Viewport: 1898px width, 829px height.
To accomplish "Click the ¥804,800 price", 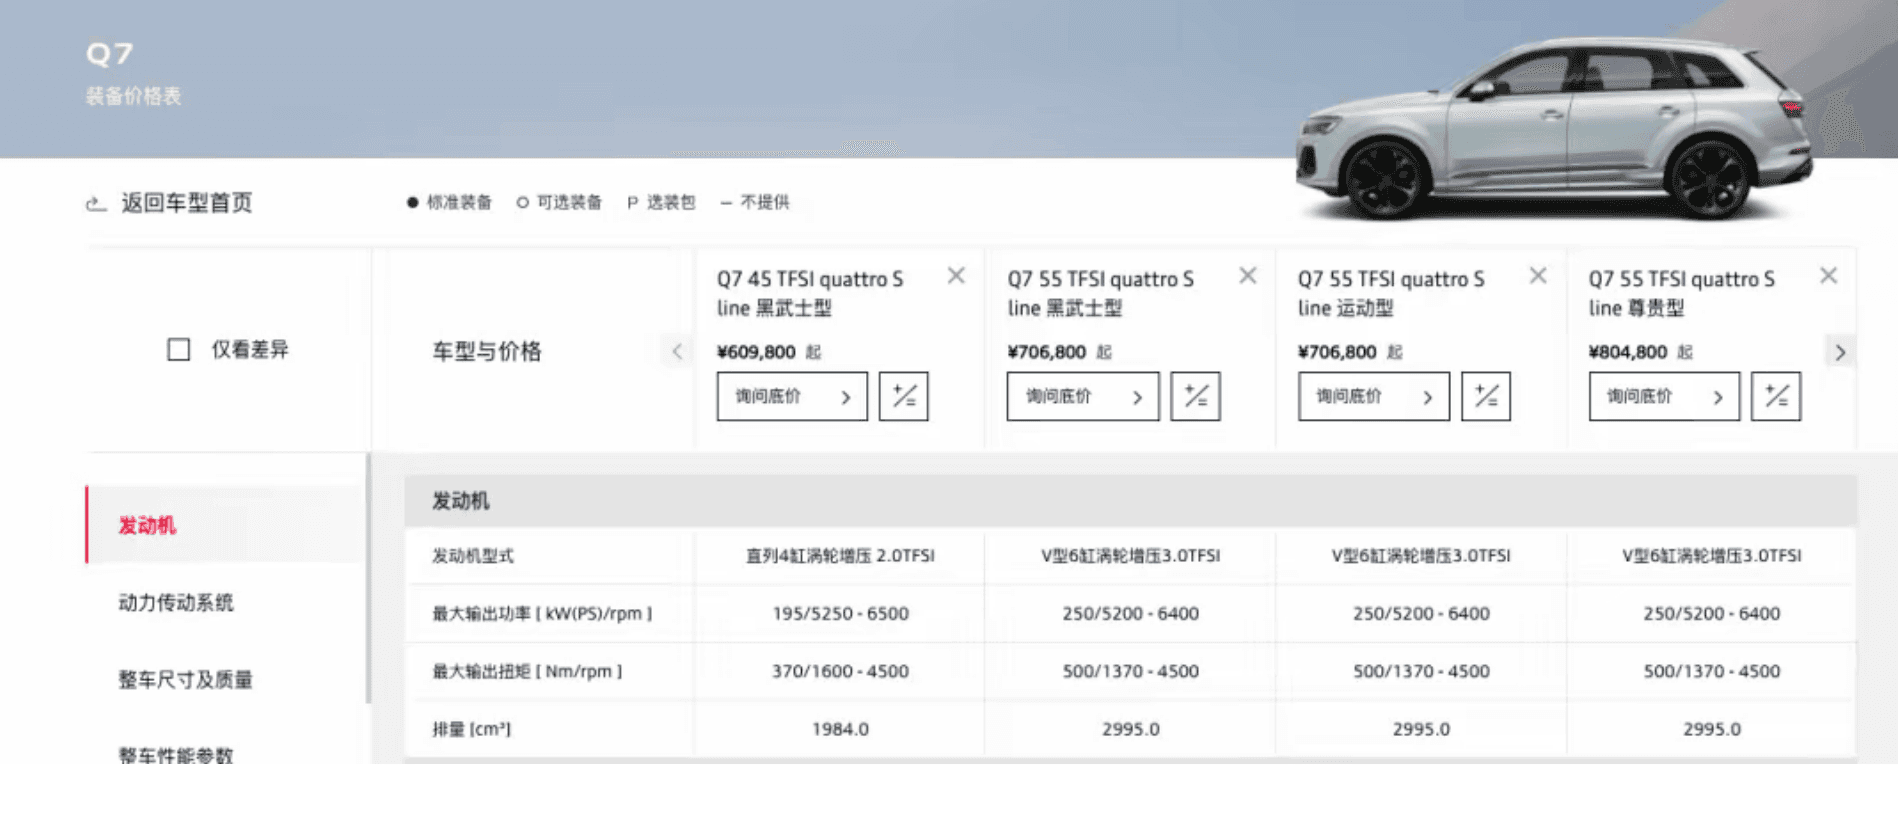I will [1628, 352].
